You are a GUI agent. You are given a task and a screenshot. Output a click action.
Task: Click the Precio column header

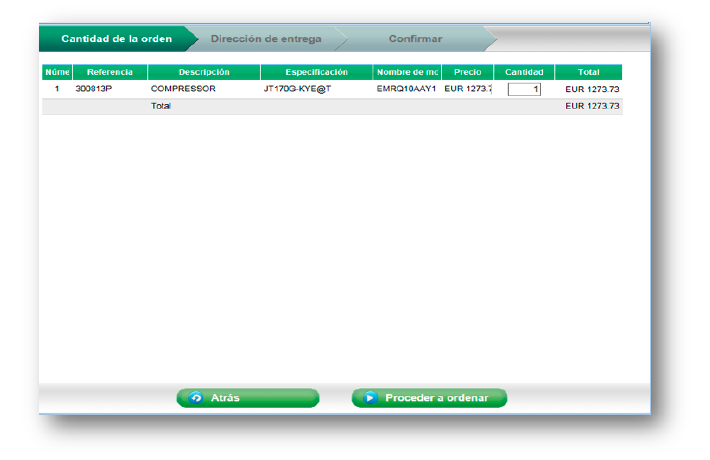click(467, 72)
